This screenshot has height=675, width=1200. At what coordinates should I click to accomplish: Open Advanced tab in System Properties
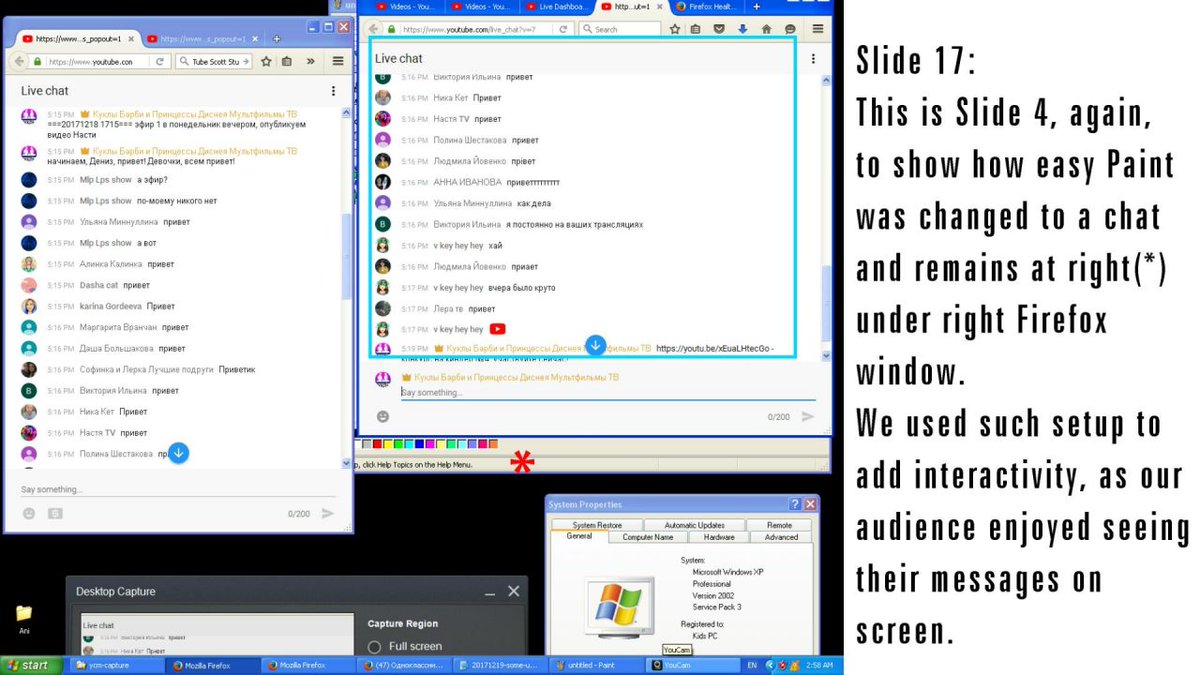pos(781,537)
